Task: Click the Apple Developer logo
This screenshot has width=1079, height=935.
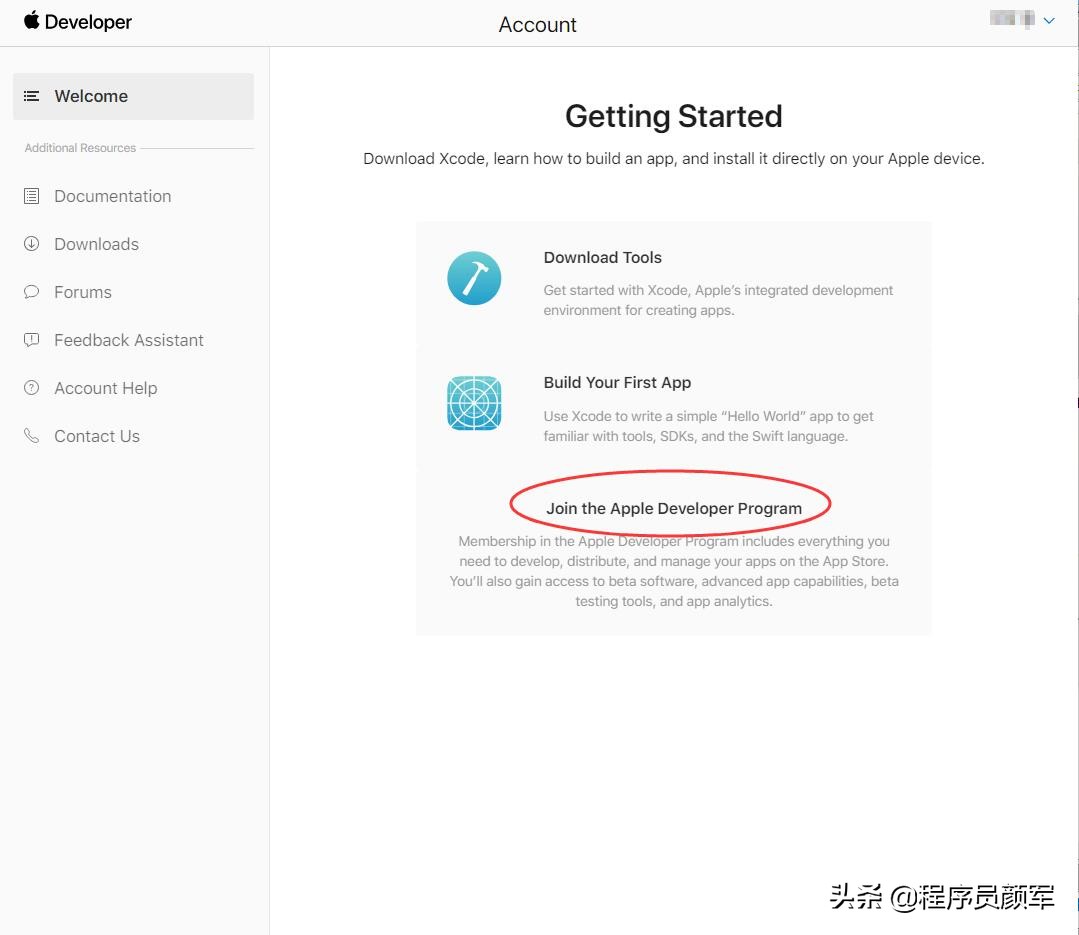Action: tap(77, 21)
